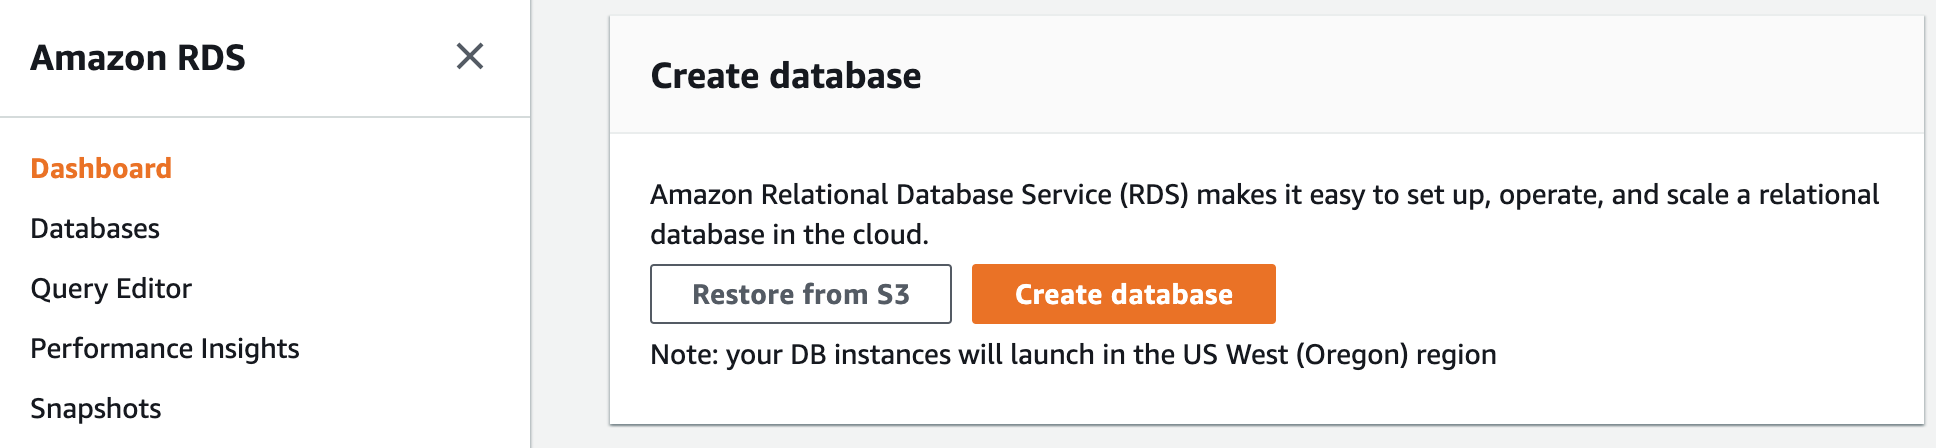The height and width of the screenshot is (448, 1936).
Task: Open Query Editor from the sidebar
Action: [x=111, y=288]
